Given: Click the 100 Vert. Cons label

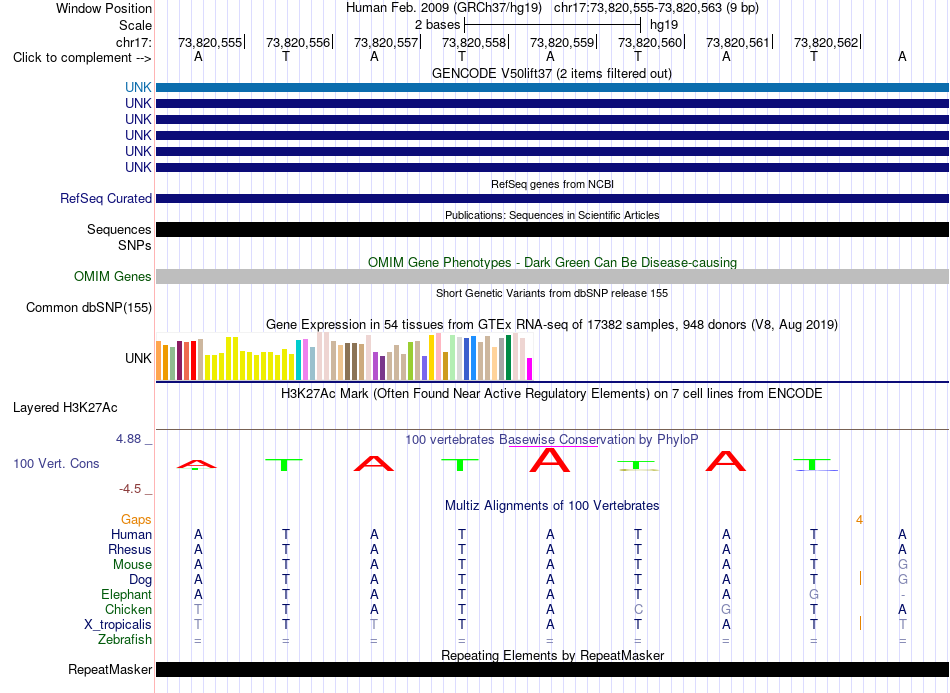Looking at the screenshot, I should pos(56,463).
